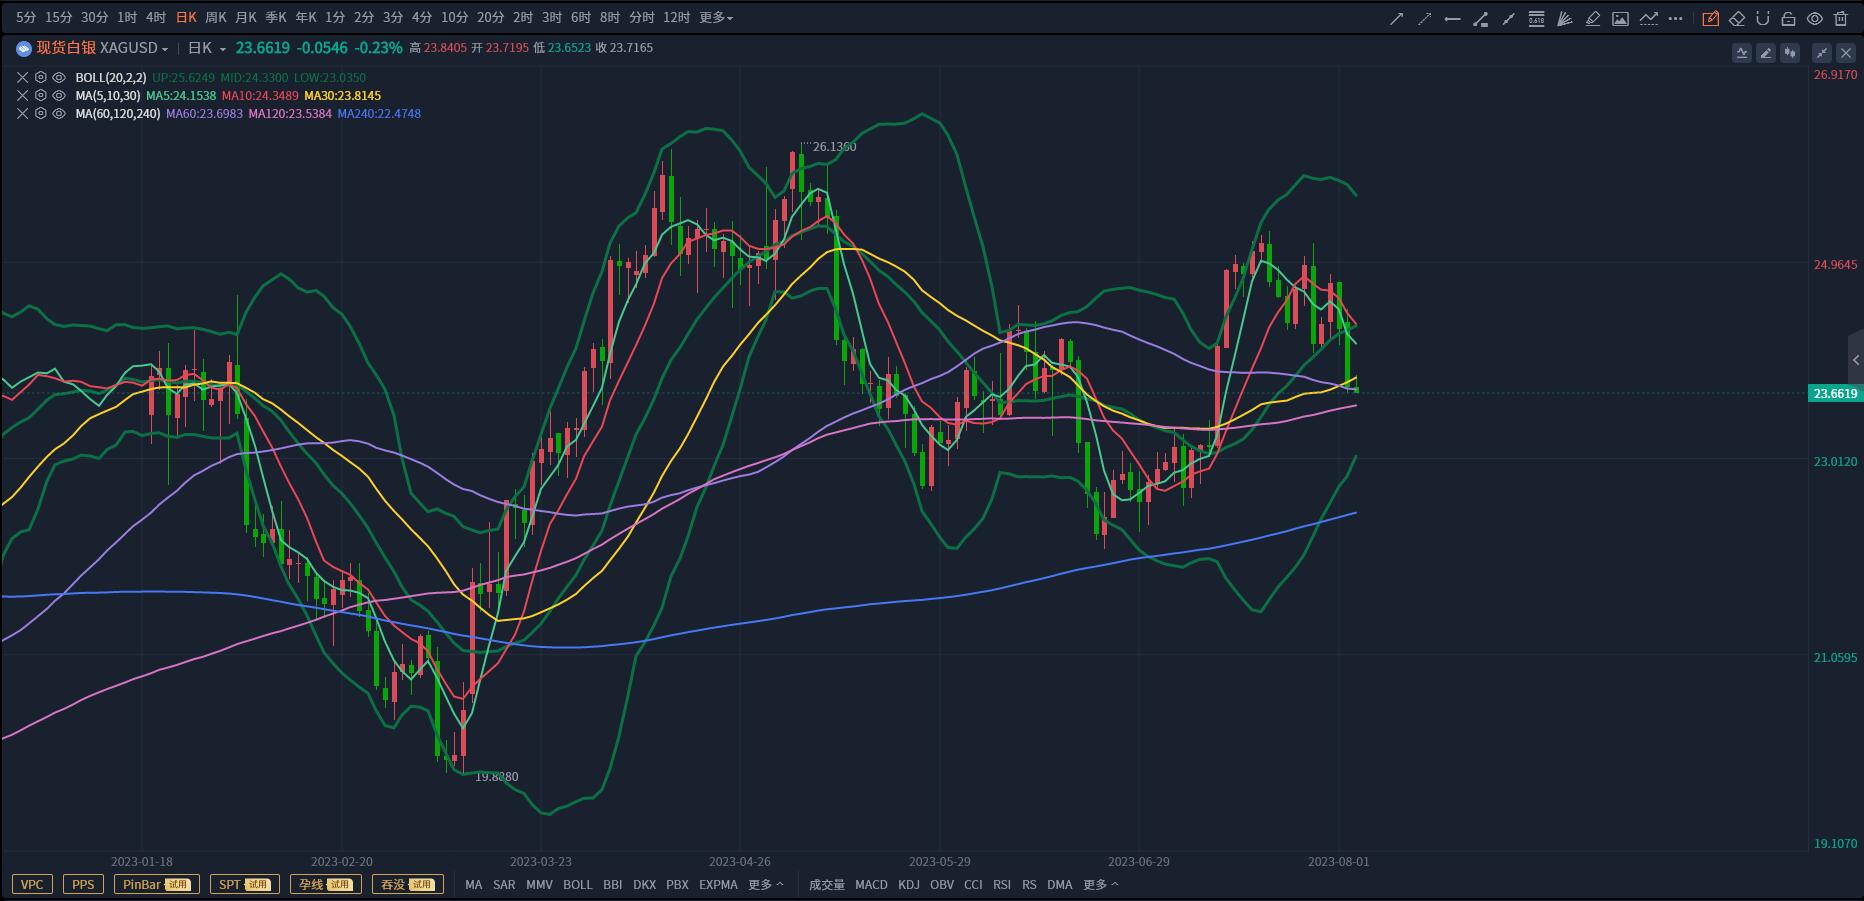Toggle visibility of the BOLL(20,2,2) indicator
This screenshot has height=901, width=1864.
pyautogui.click(x=59, y=77)
